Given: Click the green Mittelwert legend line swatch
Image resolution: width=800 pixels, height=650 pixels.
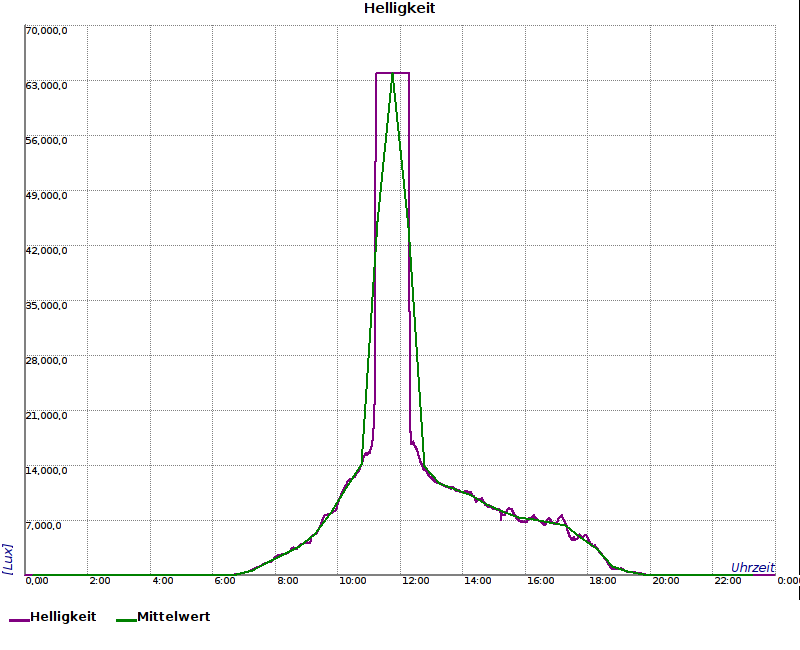Looking at the screenshot, I should point(126,620).
